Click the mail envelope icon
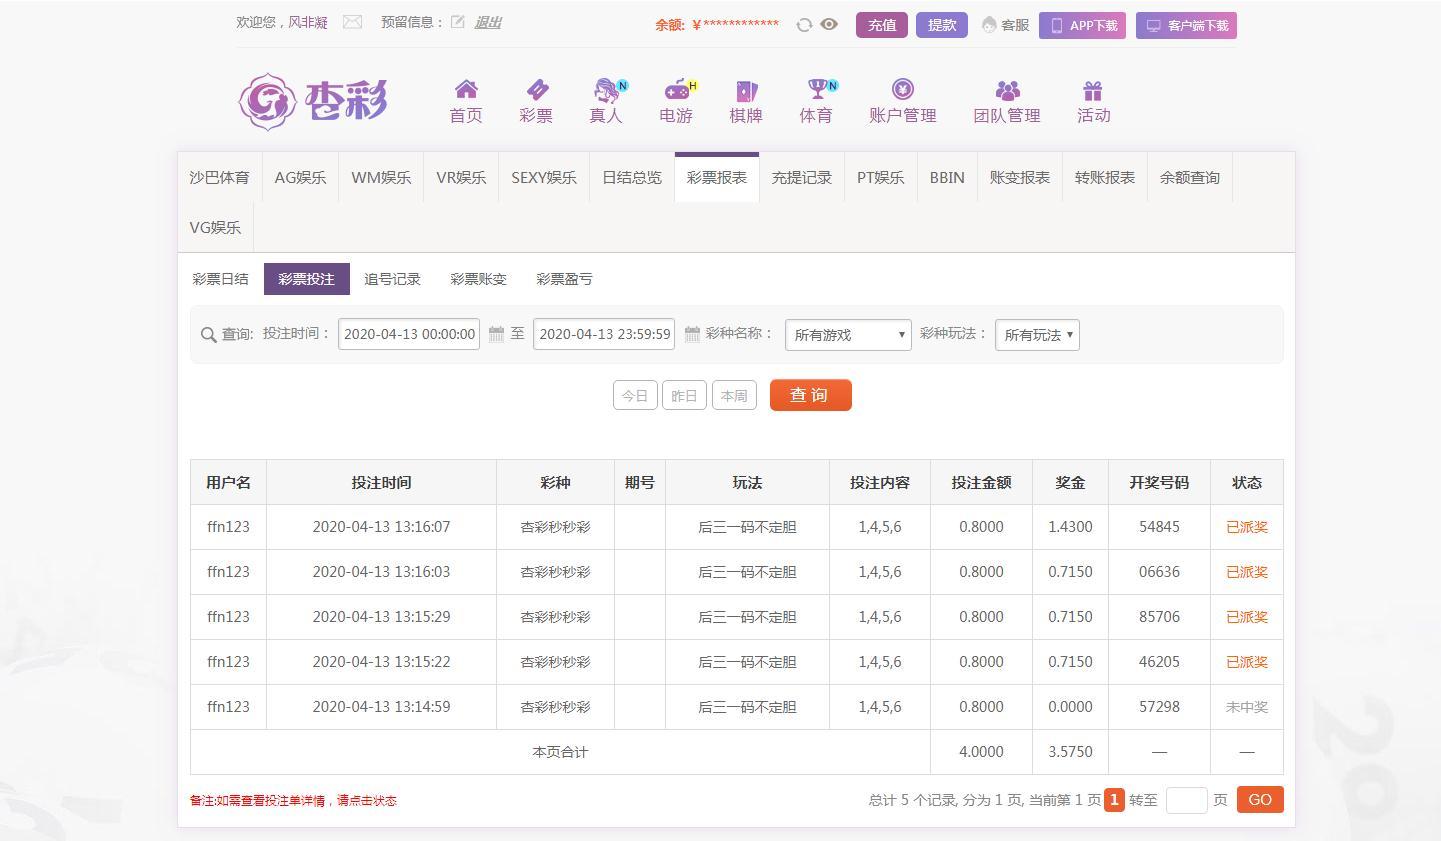This screenshot has width=1441, height=841. [352, 22]
